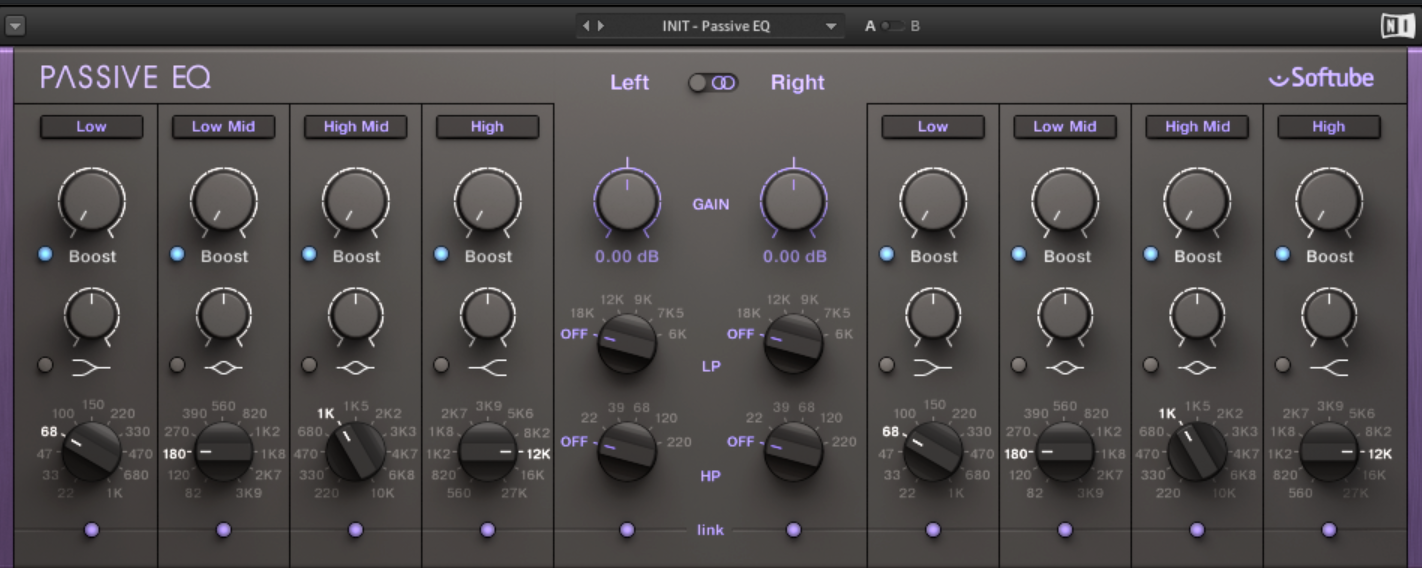Viewport: 1422px width, 568px height.
Task: Toggle left Low Mid band shape LED
Action: [x=177, y=365]
